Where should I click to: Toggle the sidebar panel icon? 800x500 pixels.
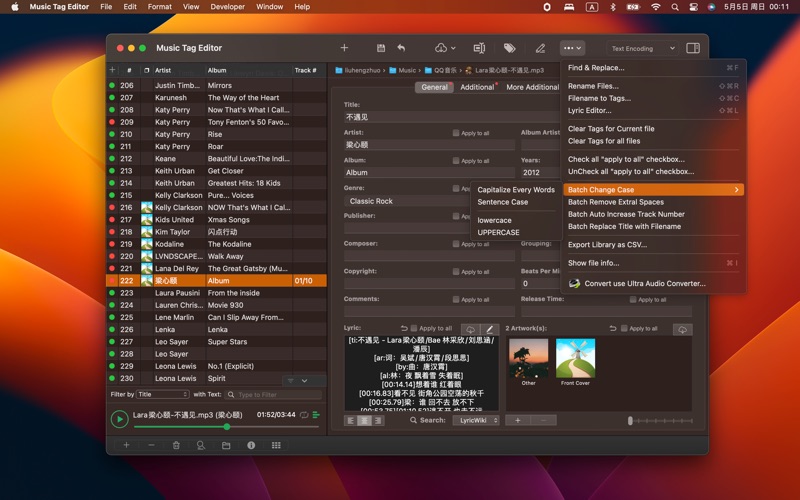pos(693,48)
